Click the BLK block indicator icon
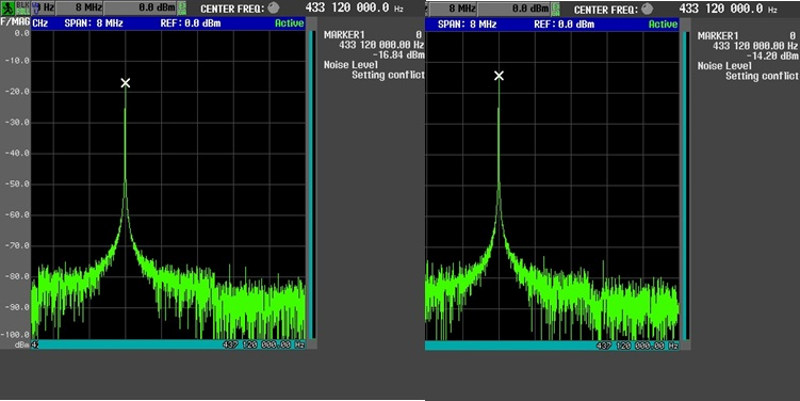The image size is (800, 401). (x=23, y=8)
